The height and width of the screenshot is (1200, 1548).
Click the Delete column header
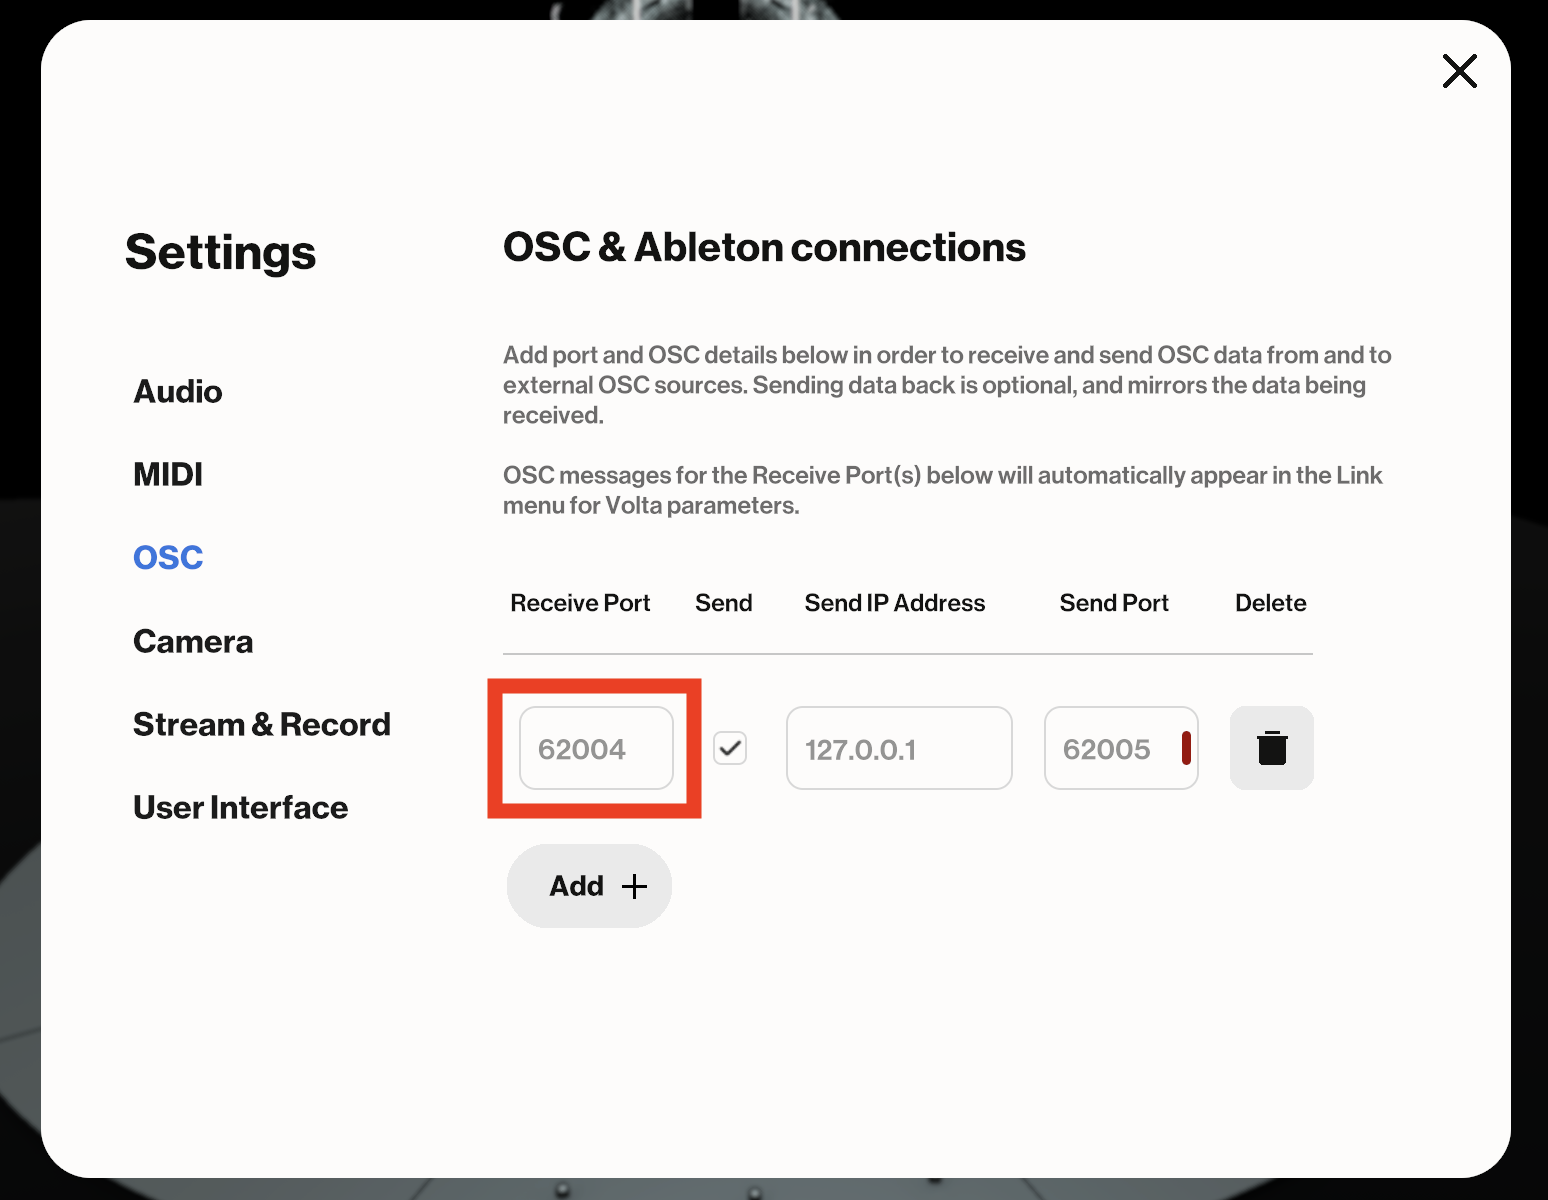[x=1270, y=603]
